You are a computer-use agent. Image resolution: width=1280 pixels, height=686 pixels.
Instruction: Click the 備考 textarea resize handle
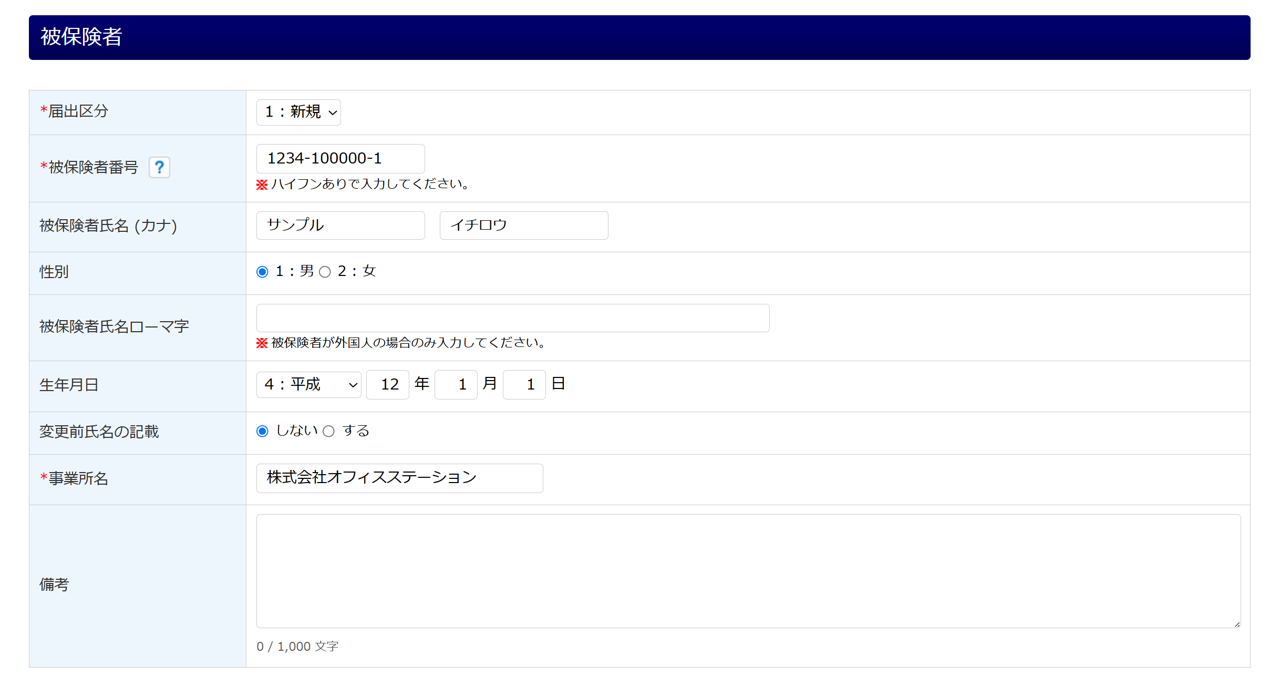[1235, 622]
